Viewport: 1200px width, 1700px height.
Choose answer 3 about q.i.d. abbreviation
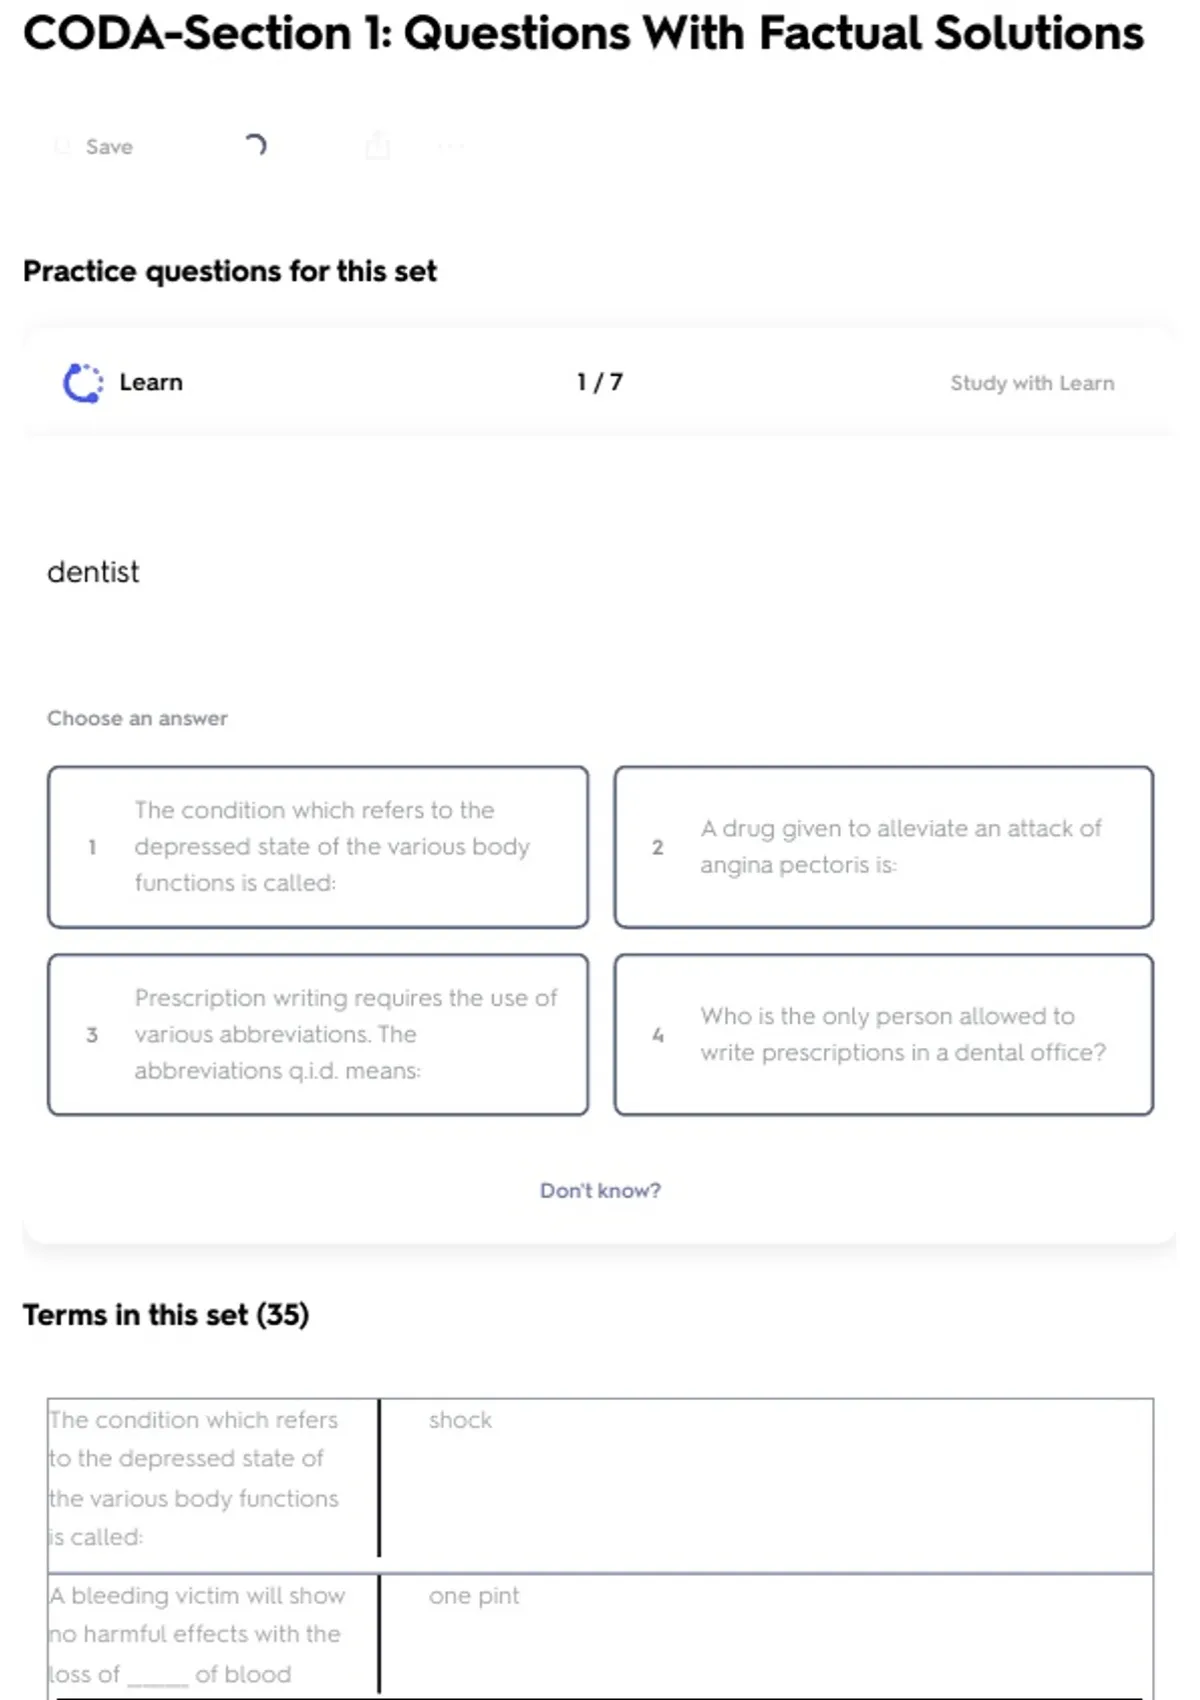(x=318, y=1034)
